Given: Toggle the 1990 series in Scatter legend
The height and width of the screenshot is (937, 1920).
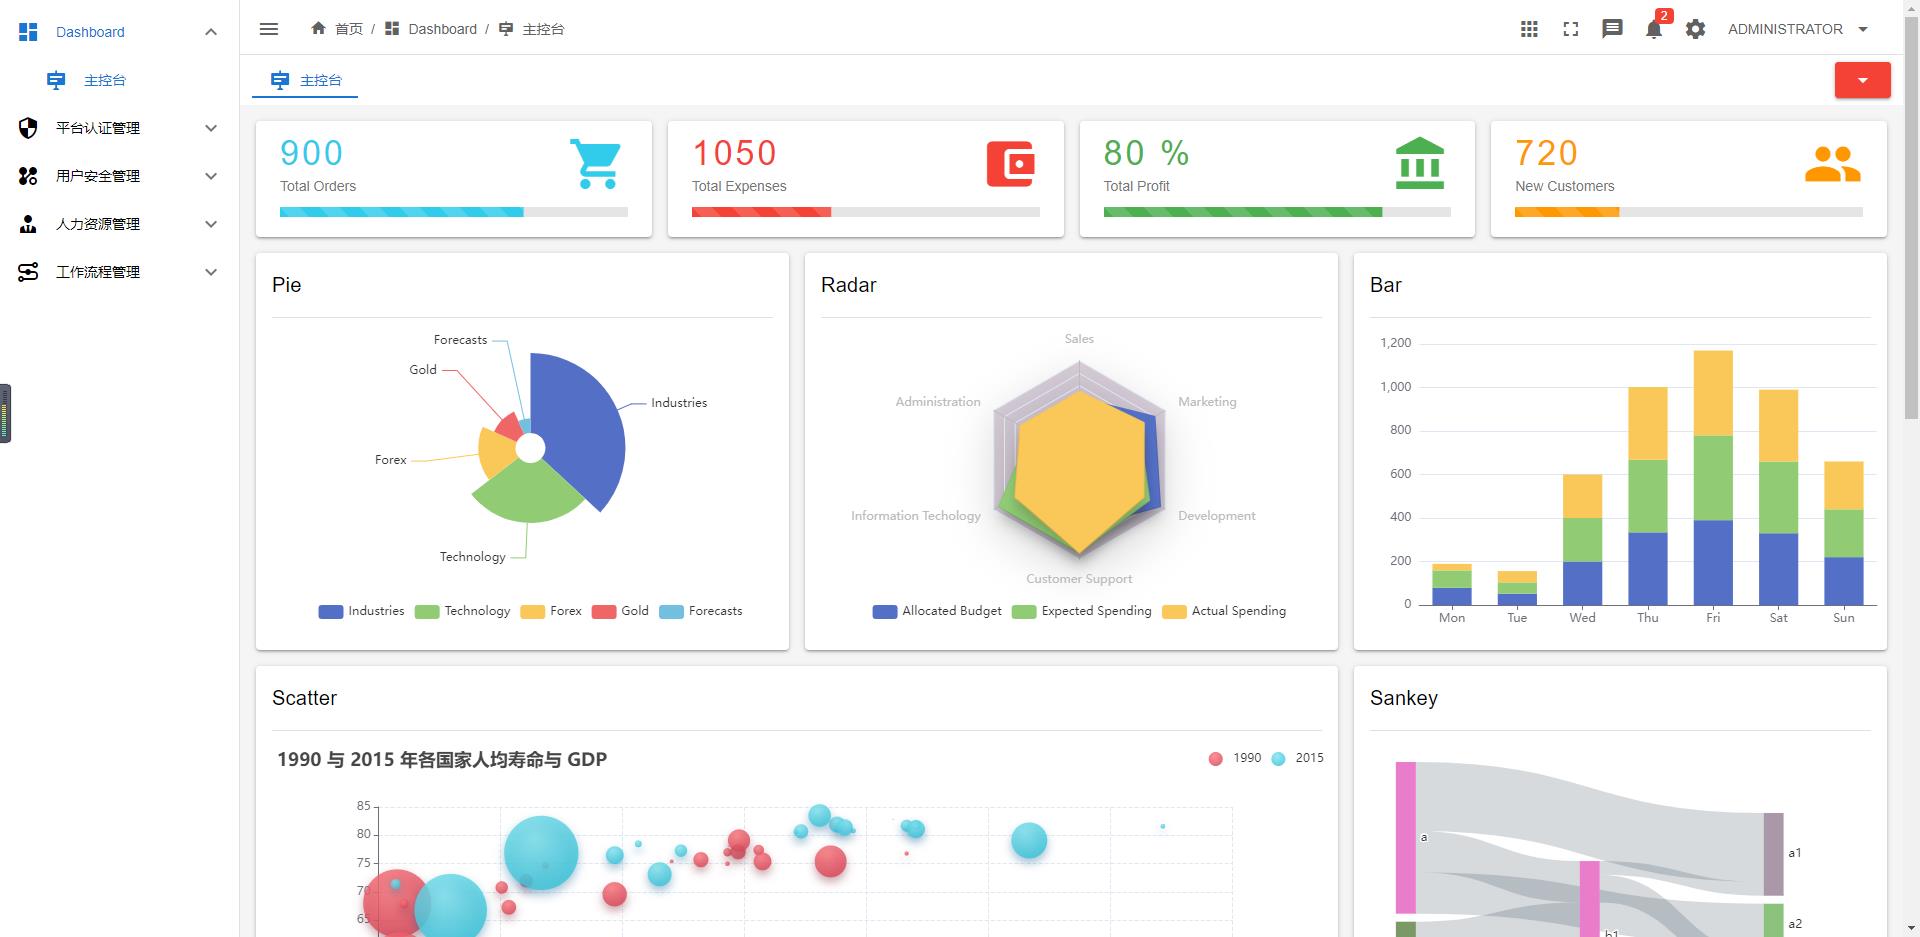Looking at the screenshot, I should [1235, 758].
